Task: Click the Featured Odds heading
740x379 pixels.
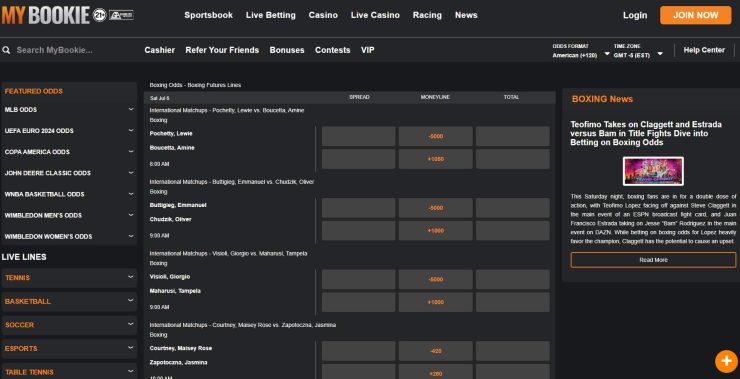Action: (34, 91)
